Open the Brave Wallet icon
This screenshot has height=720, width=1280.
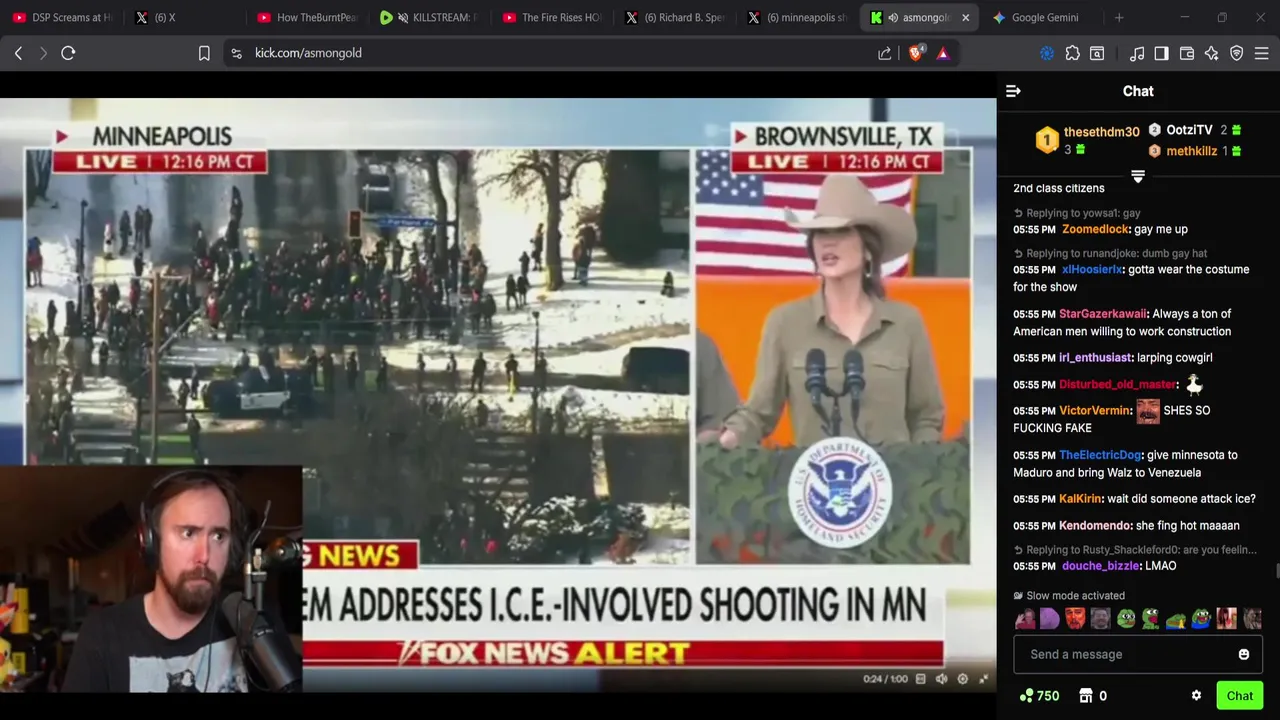[1187, 53]
